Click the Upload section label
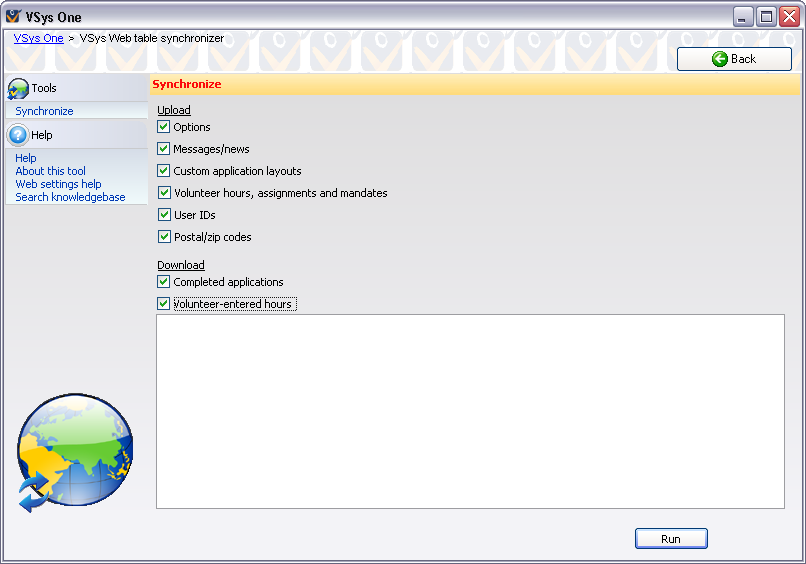806x564 pixels. point(174,110)
